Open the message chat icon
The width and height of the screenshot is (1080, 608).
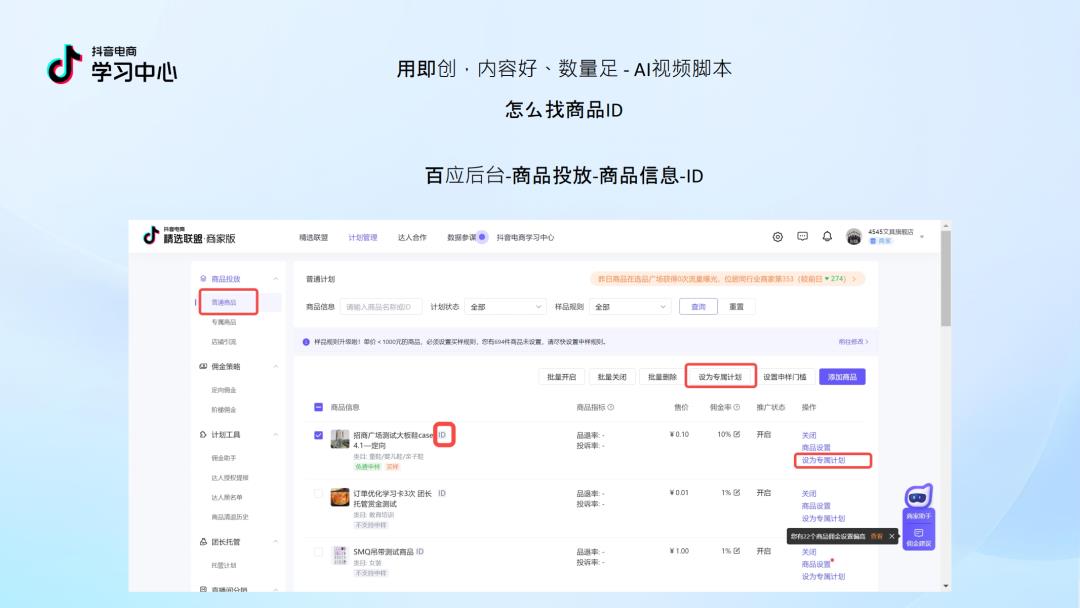(802, 236)
